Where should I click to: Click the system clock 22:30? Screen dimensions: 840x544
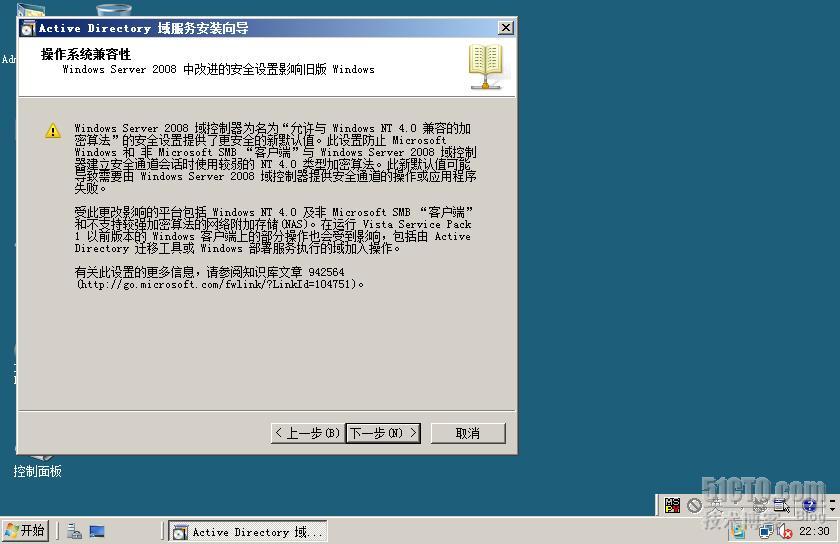[814, 531]
